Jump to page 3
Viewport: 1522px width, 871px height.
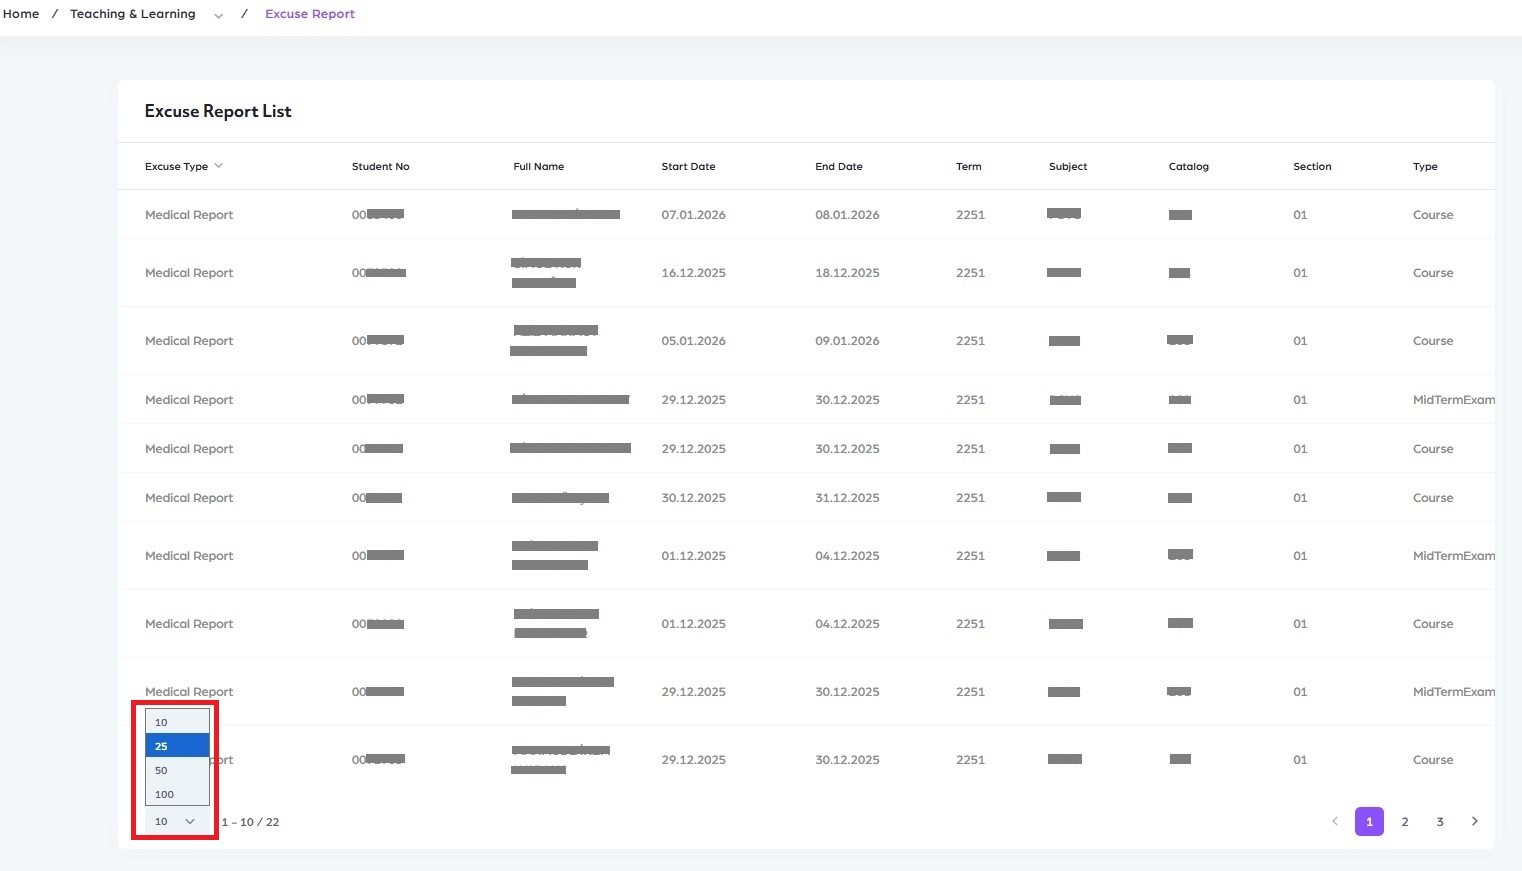tap(1439, 821)
